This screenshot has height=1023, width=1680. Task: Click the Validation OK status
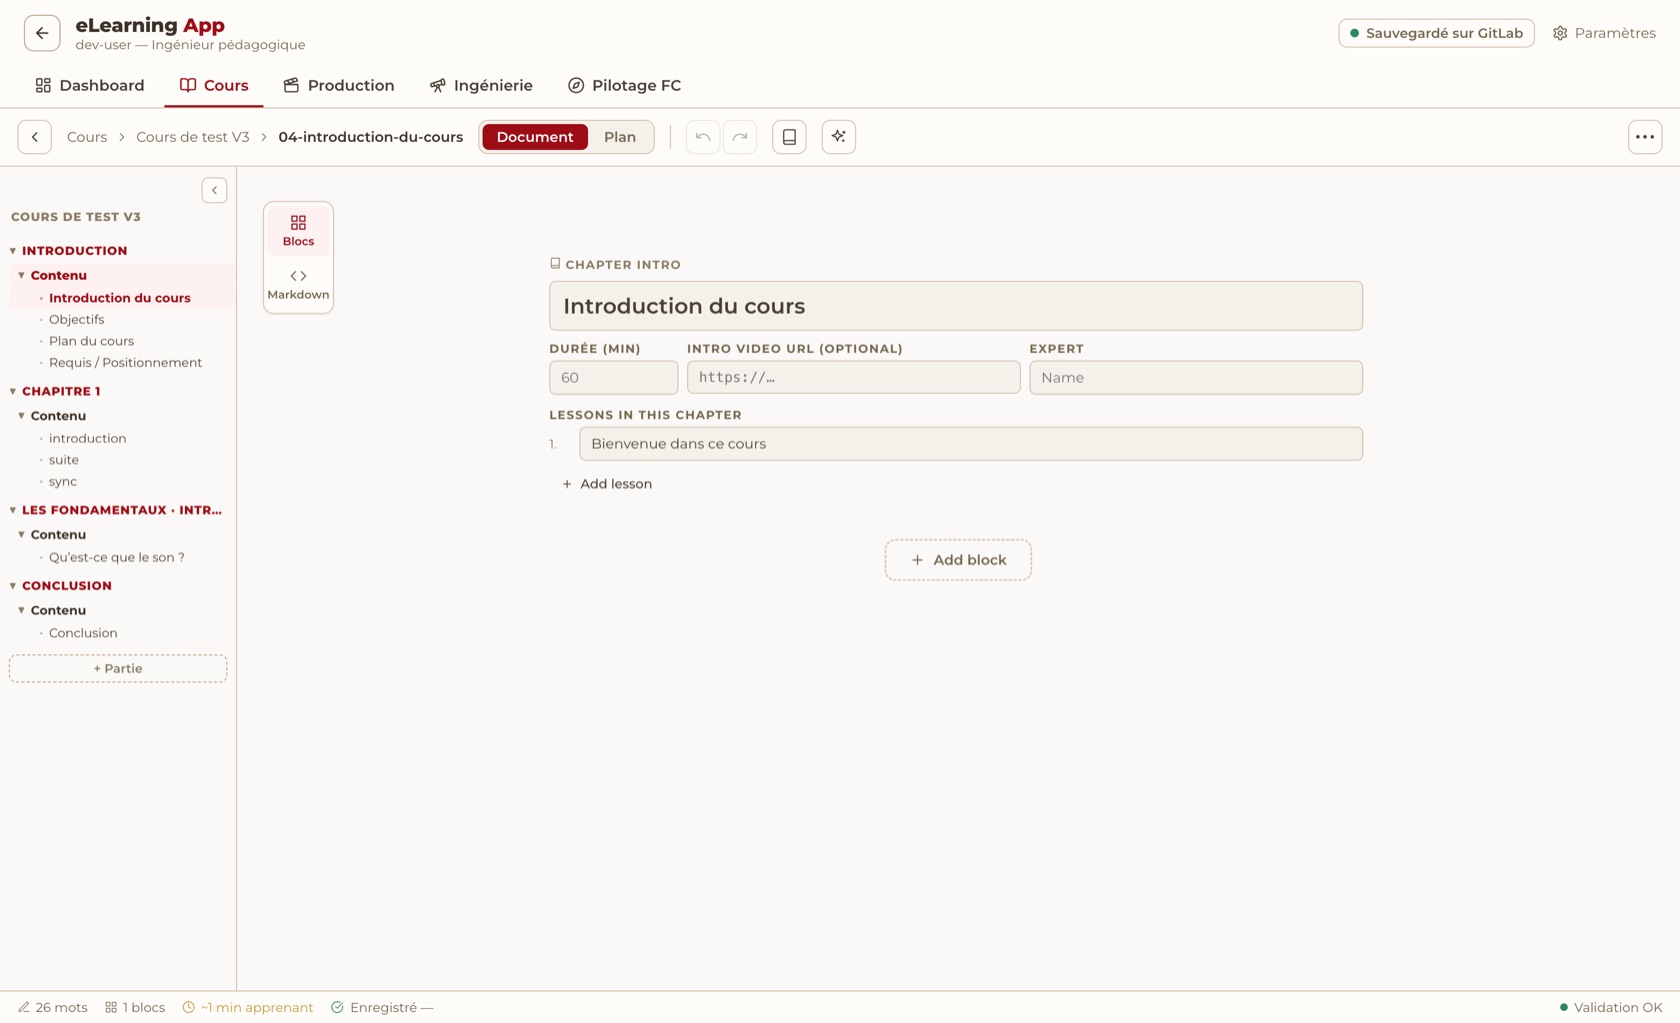[1611, 1007]
